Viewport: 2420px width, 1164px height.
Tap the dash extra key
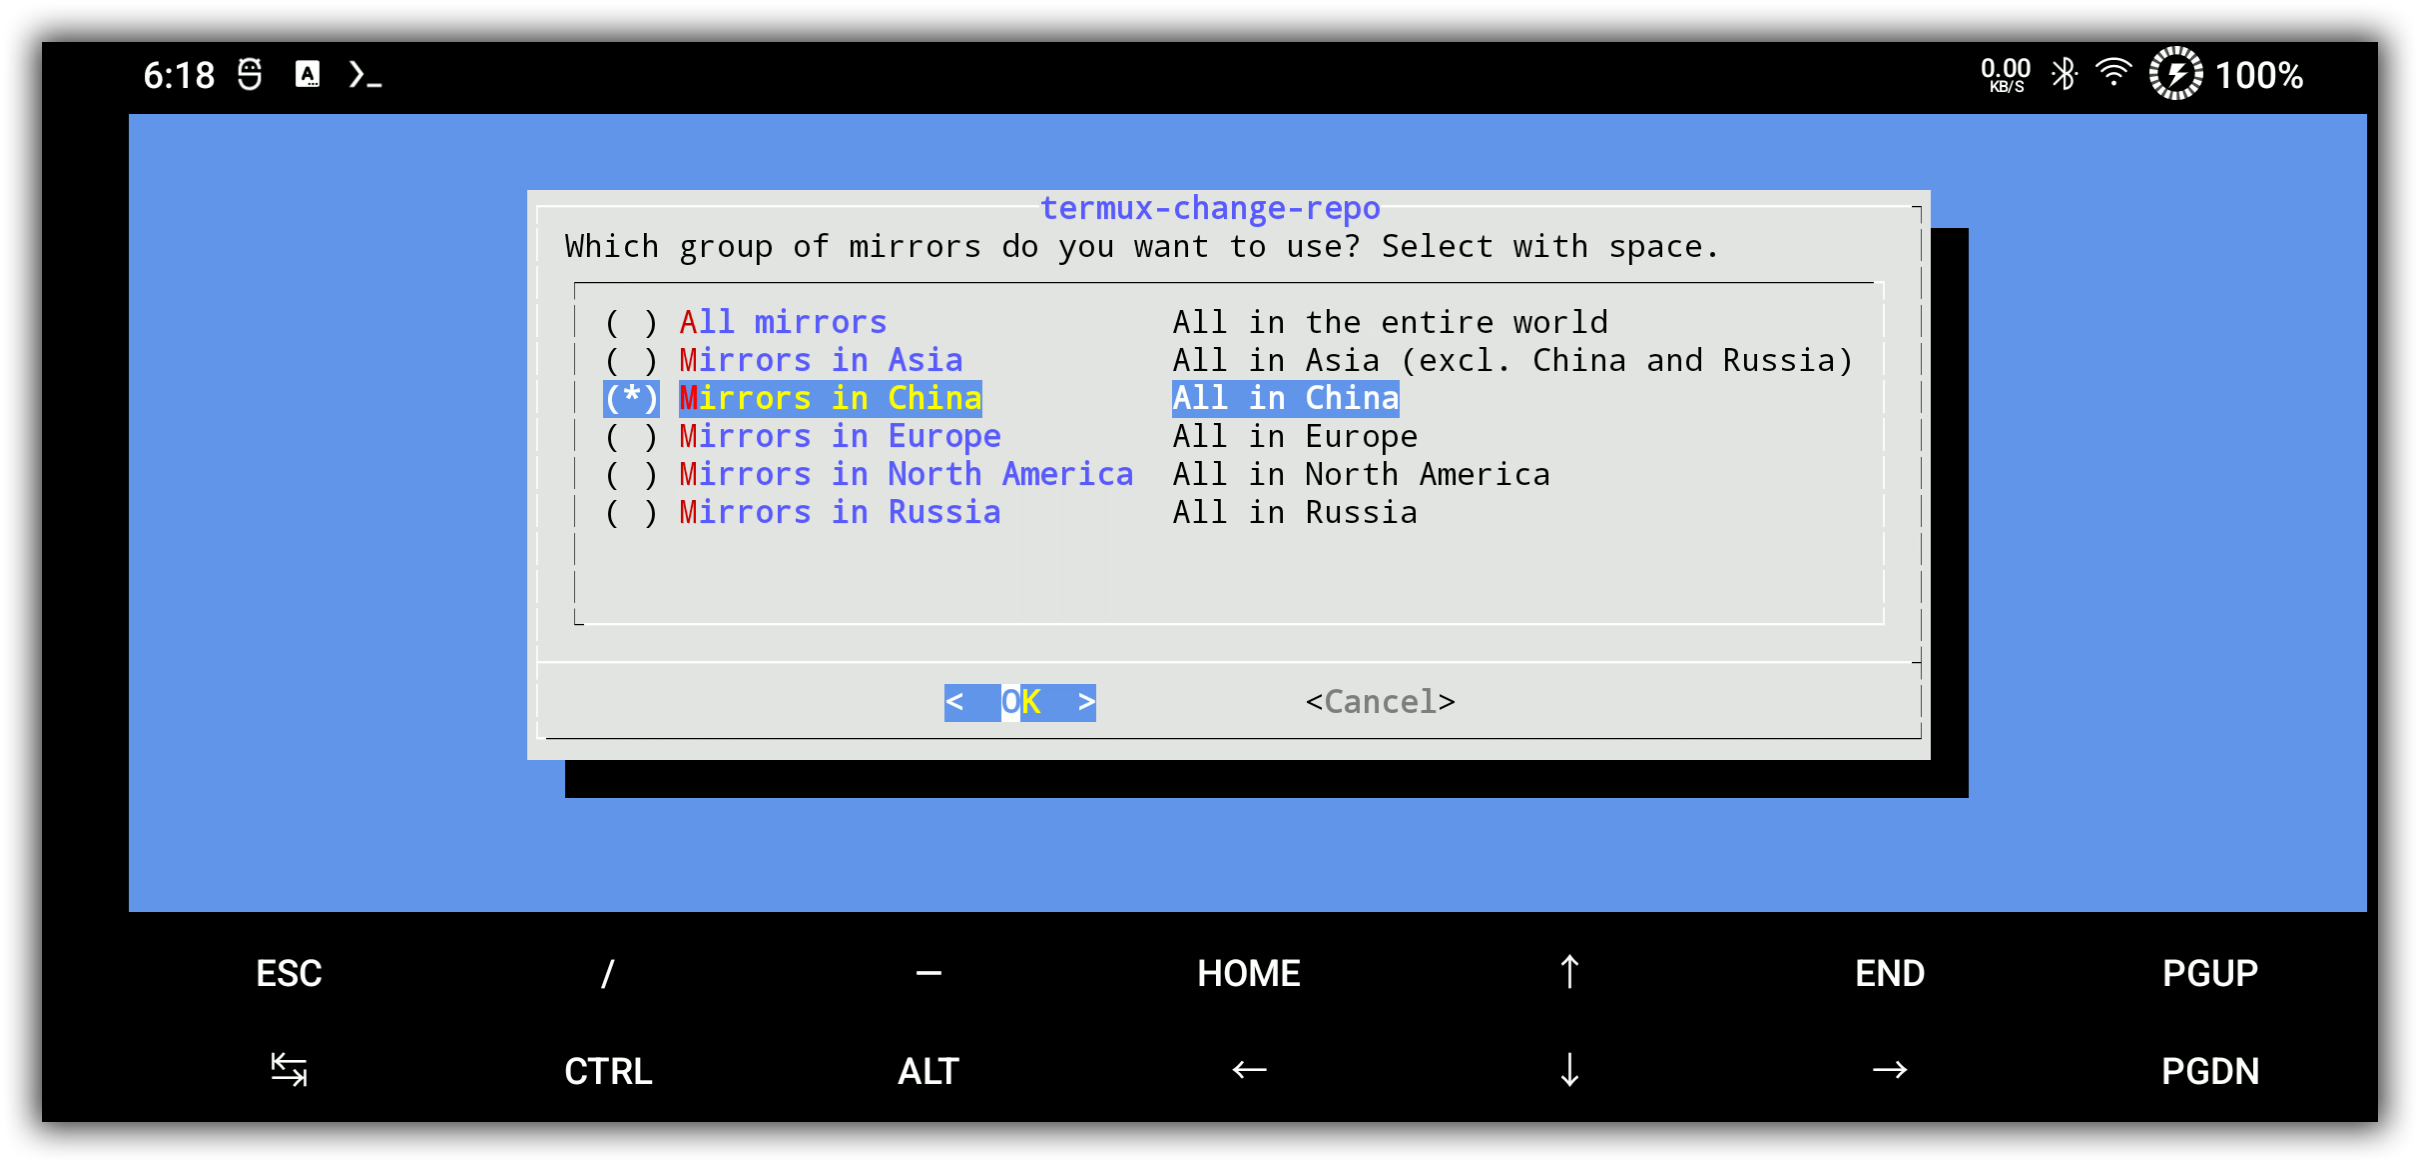click(x=929, y=973)
